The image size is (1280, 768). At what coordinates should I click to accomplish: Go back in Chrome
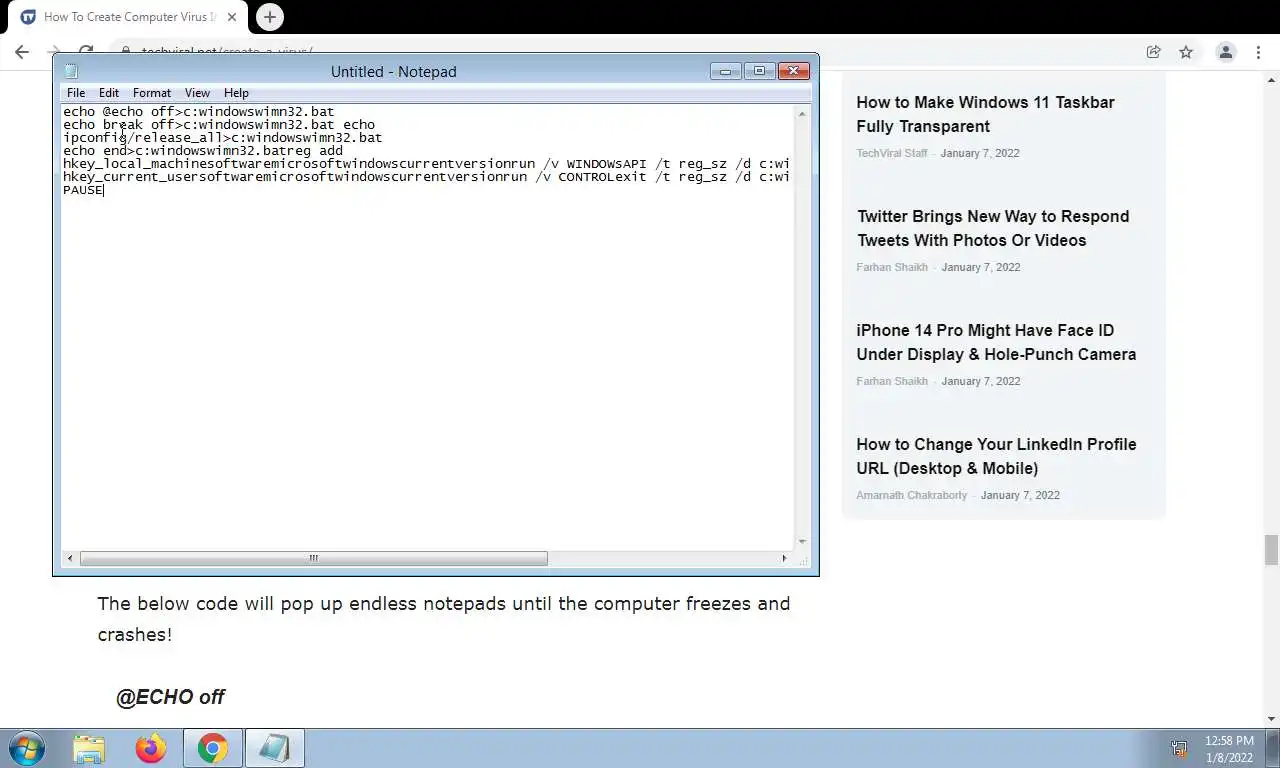pyautogui.click(x=22, y=52)
